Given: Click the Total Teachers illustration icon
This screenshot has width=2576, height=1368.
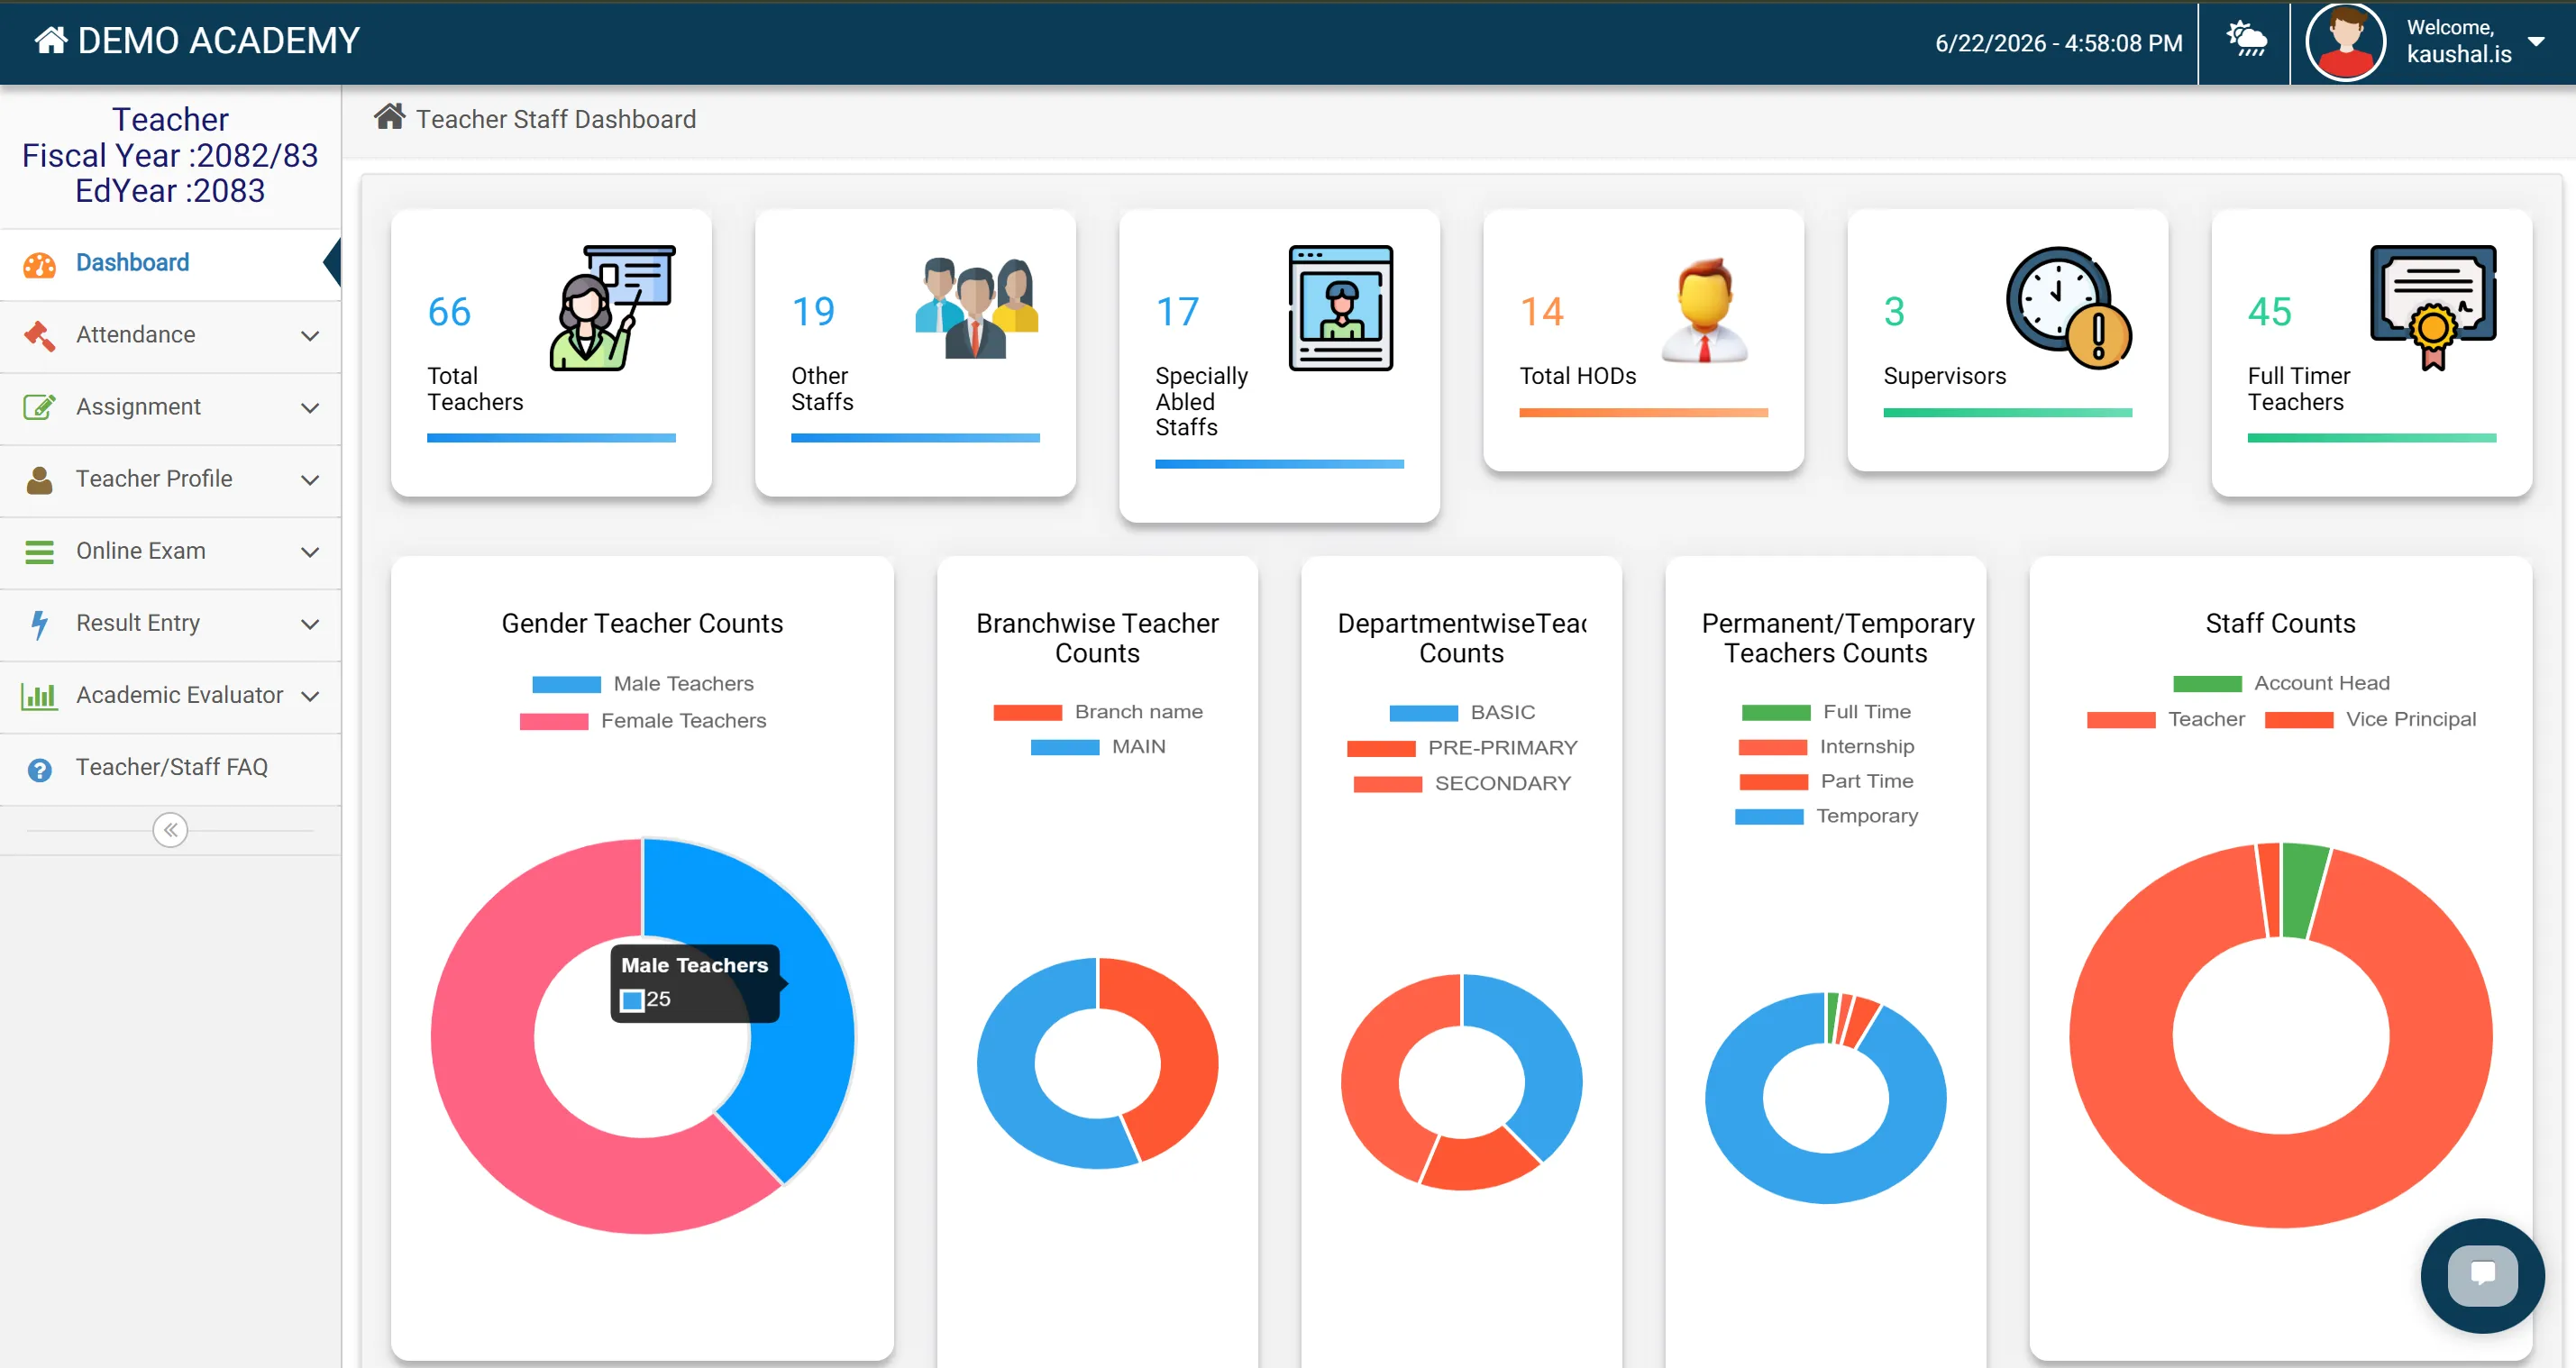Looking at the screenshot, I should pyautogui.click(x=612, y=308).
